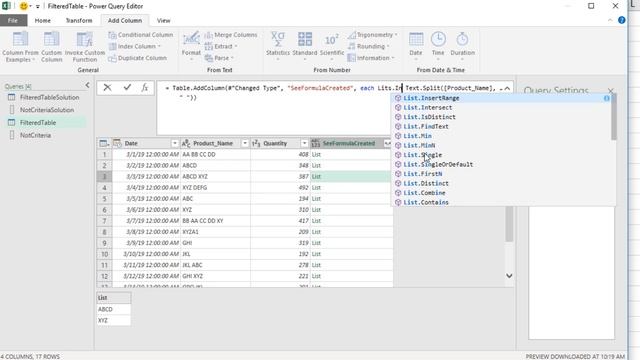Image resolution: width=640 pixels, height=360 pixels.
Task: Click Merge Columns command
Action: pos(231,35)
